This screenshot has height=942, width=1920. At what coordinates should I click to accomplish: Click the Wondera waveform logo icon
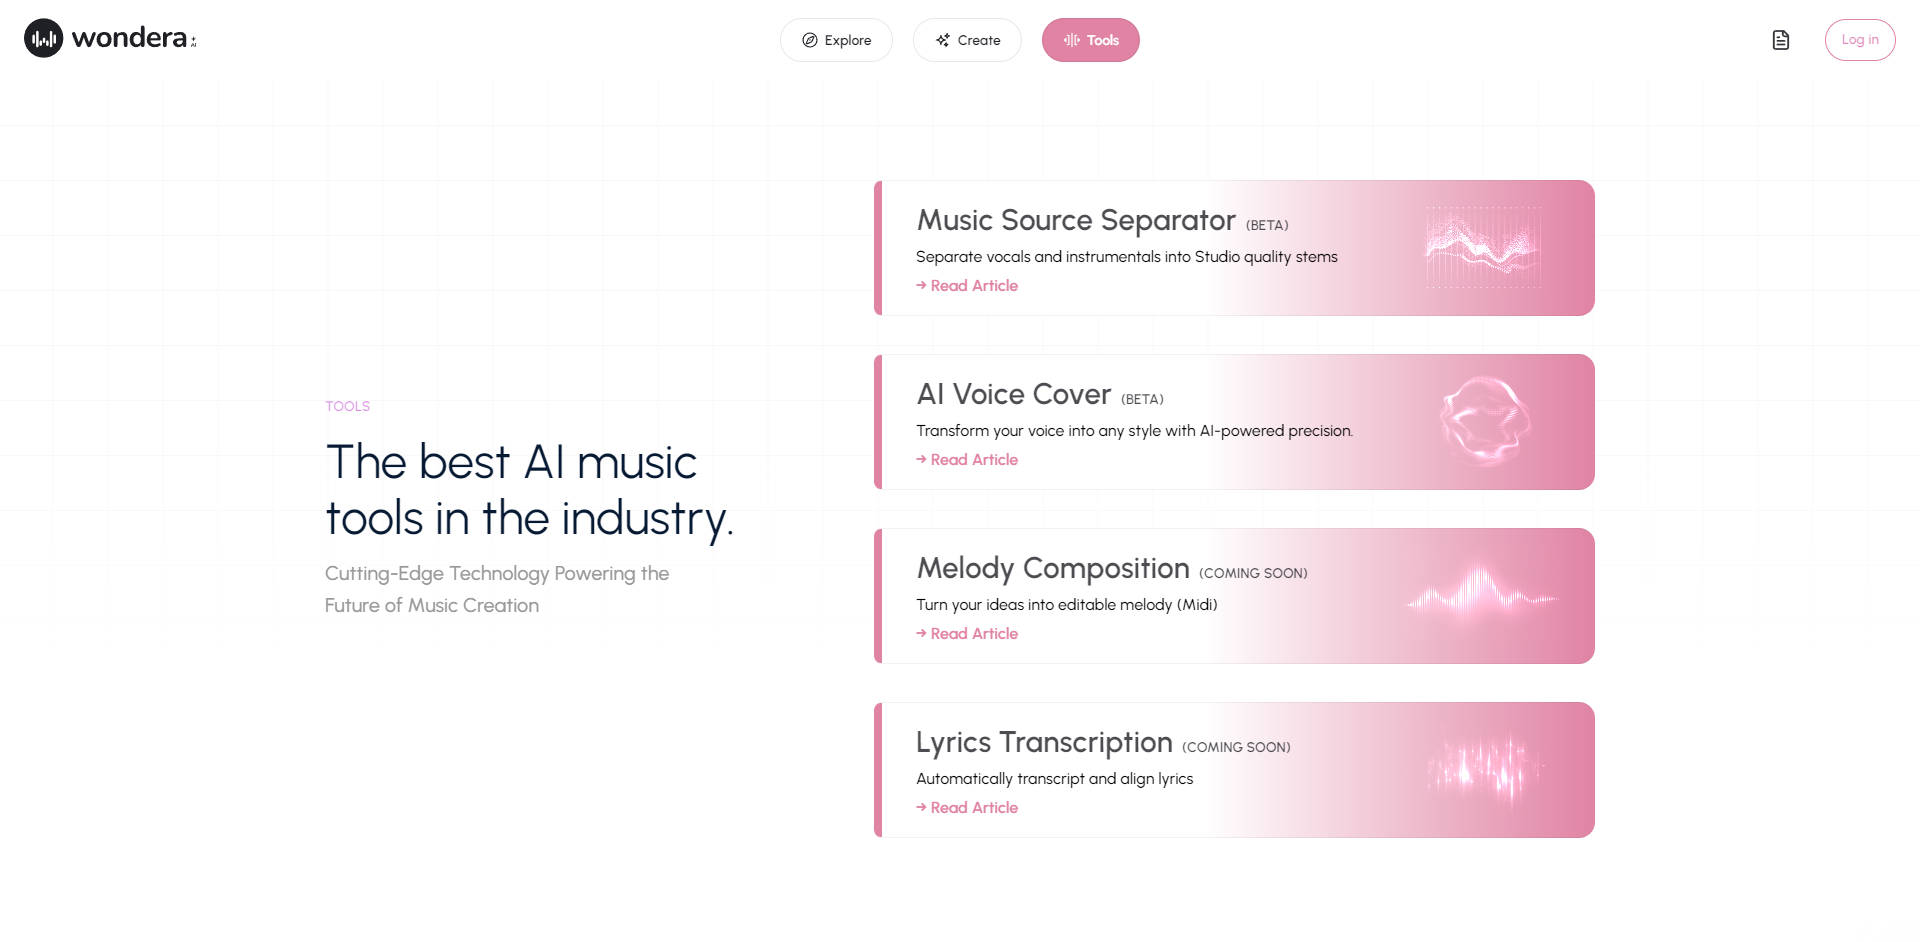(x=43, y=39)
